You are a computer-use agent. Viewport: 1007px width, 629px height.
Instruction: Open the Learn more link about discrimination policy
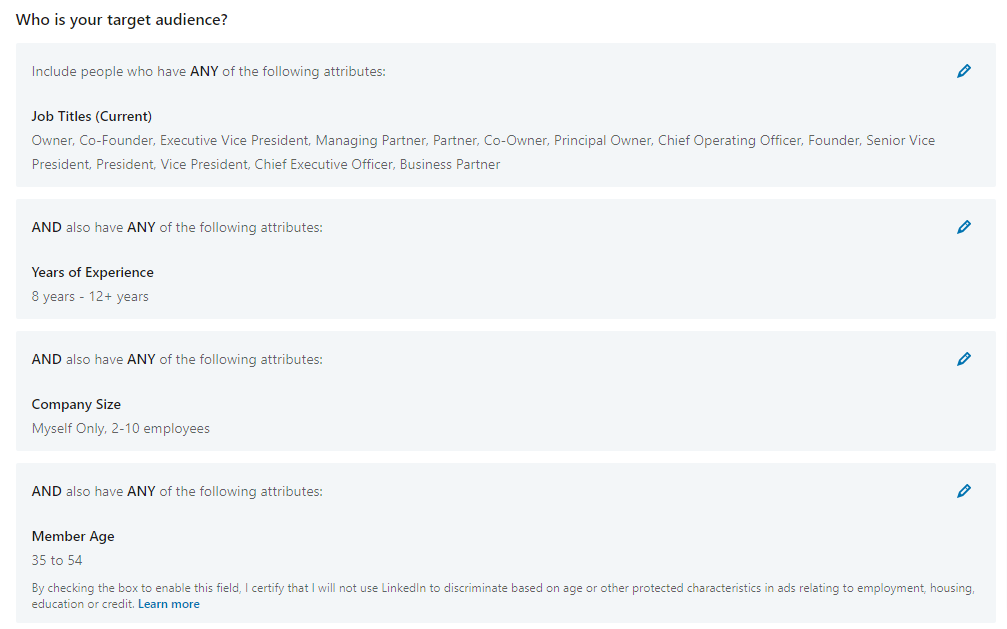[168, 603]
